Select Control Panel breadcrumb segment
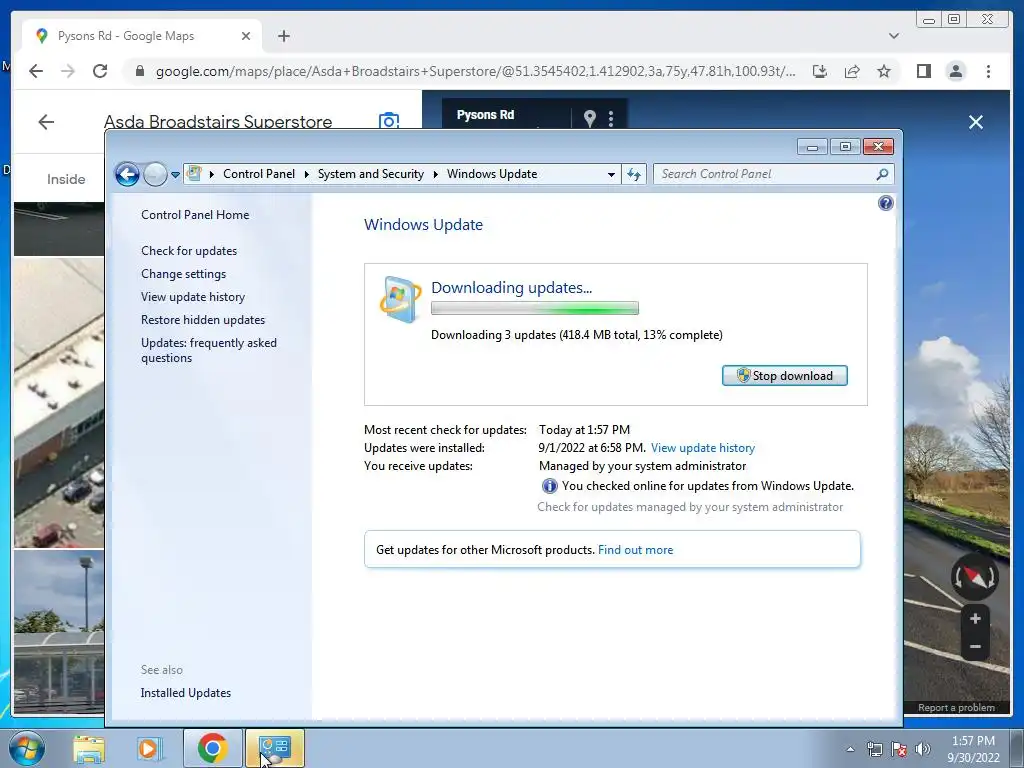Image resolution: width=1024 pixels, height=768 pixels. pos(259,174)
